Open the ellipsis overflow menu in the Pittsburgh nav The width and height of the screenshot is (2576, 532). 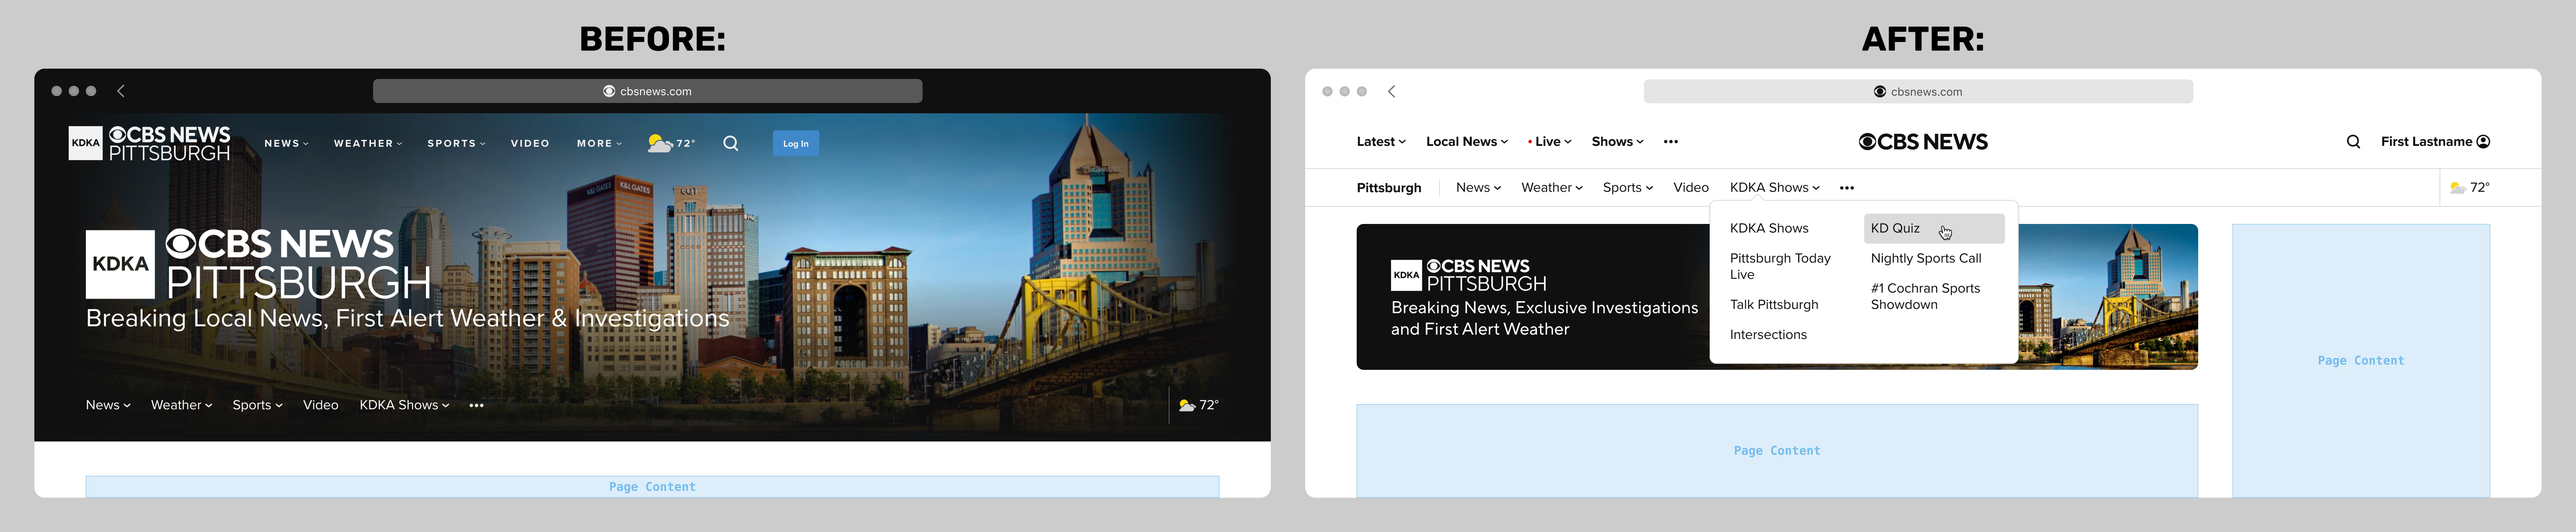[1847, 187]
